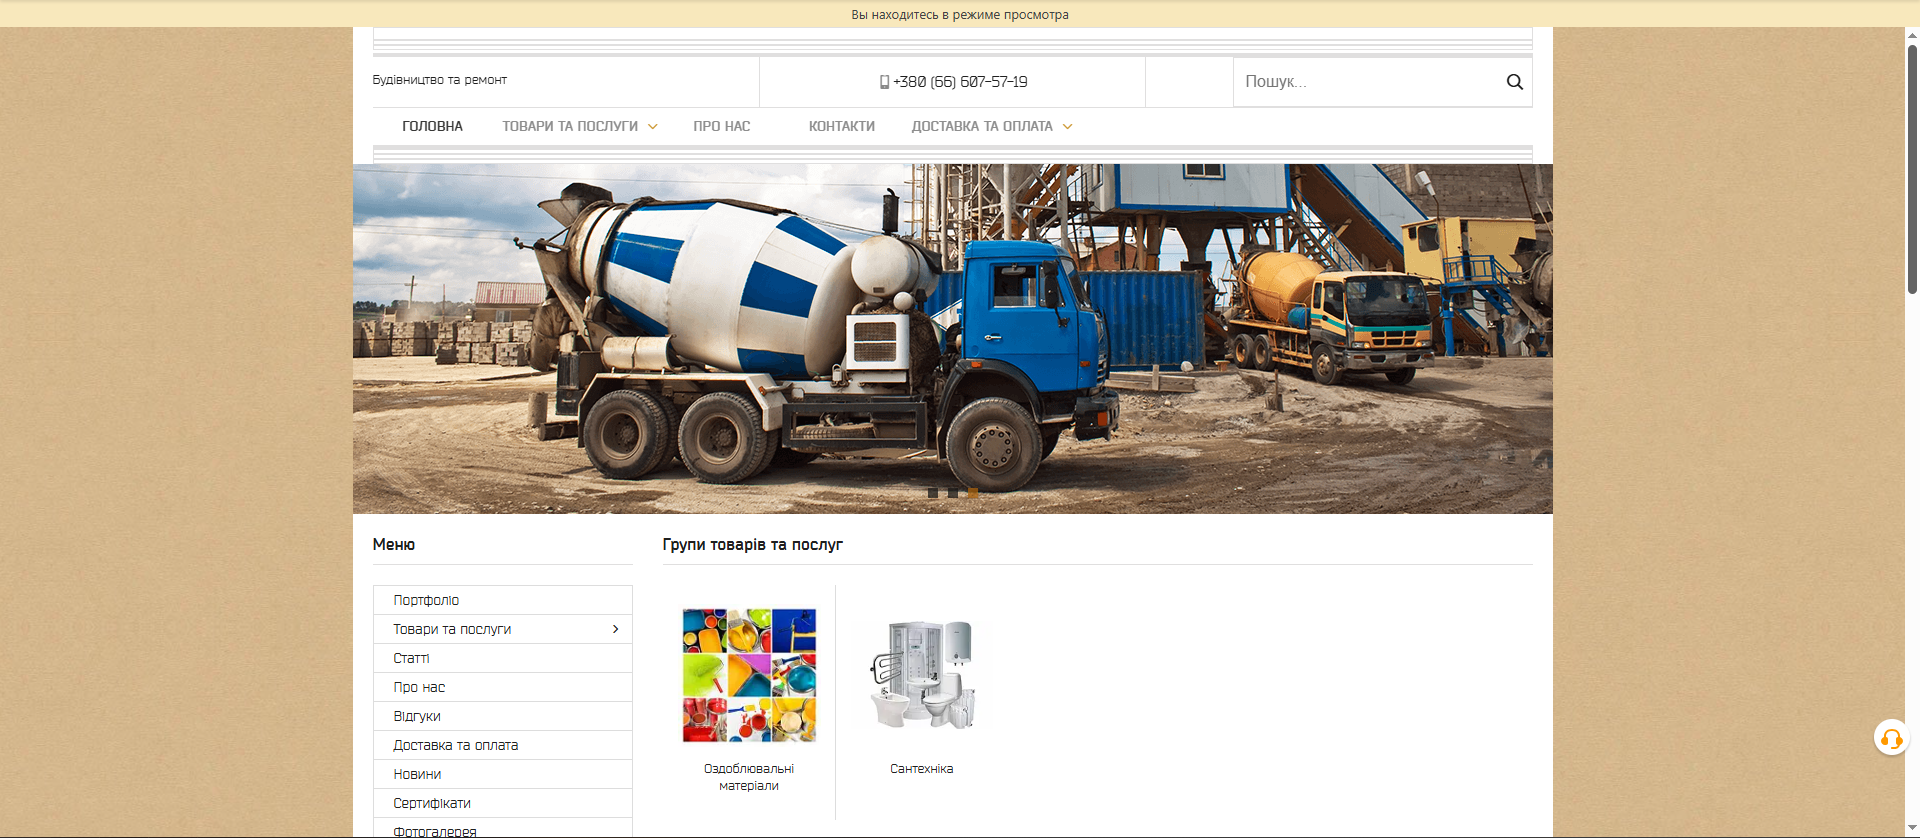This screenshot has width=1920, height=838.
Task: Open the Про нас top menu item
Action: point(721,127)
